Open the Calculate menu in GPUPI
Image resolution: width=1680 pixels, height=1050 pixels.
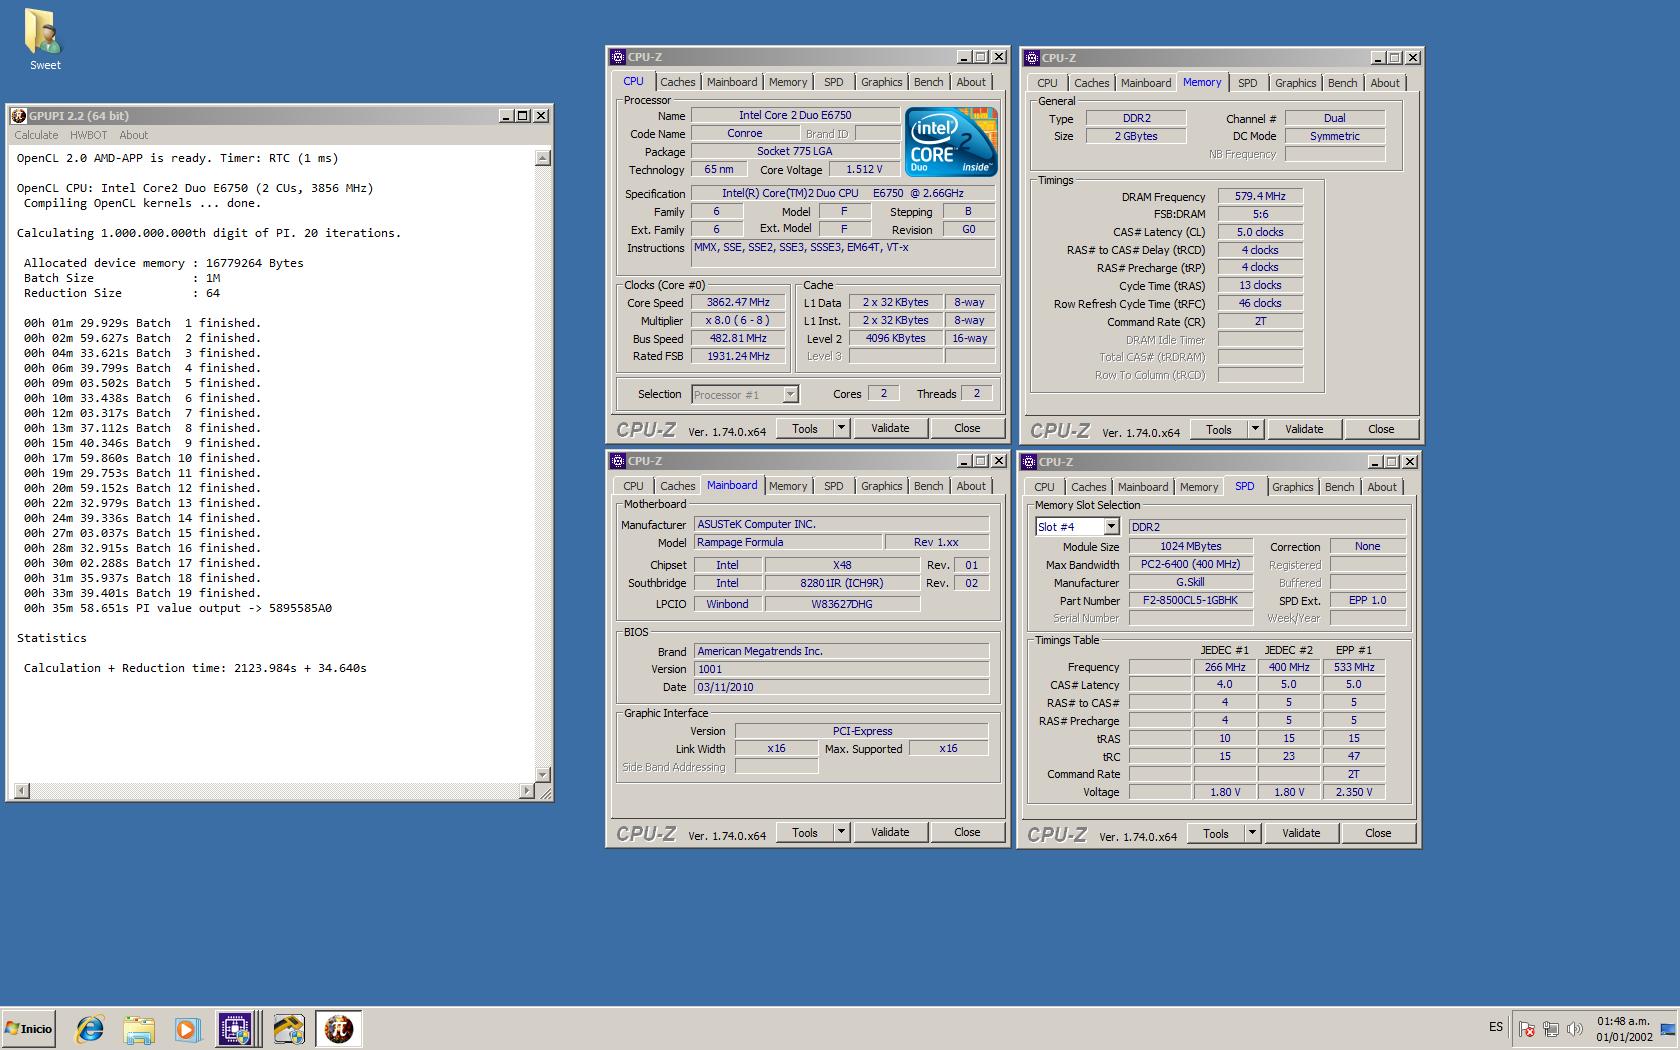click(x=36, y=135)
